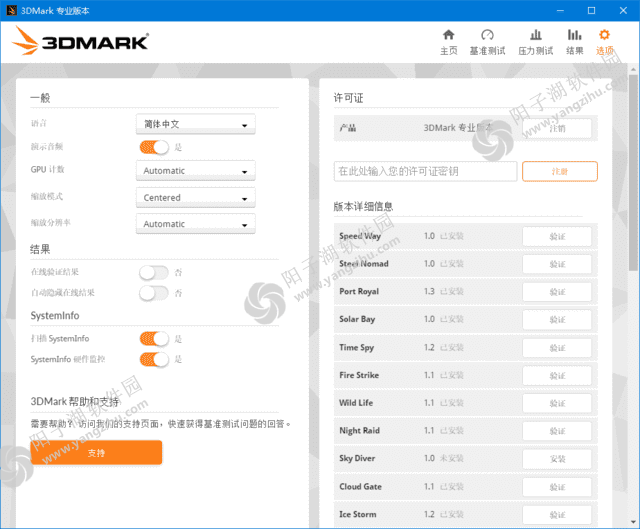The width and height of the screenshot is (640, 529).
Task: Open the Home (主页) icon
Action: click(449, 42)
